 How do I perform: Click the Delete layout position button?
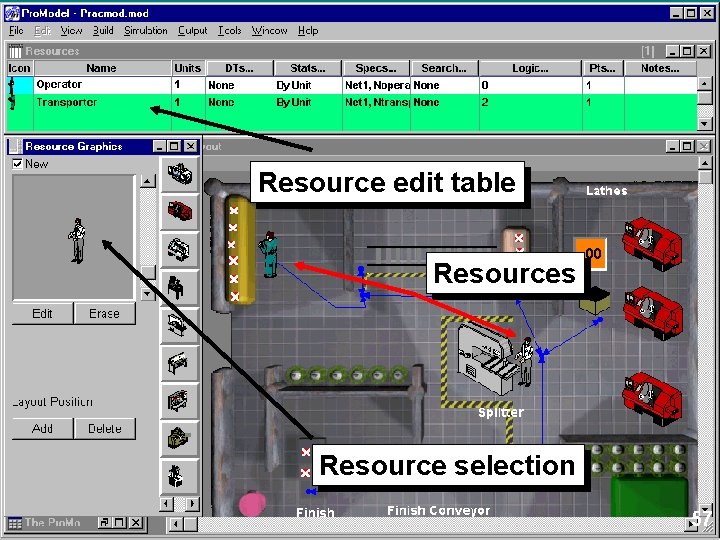click(105, 428)
